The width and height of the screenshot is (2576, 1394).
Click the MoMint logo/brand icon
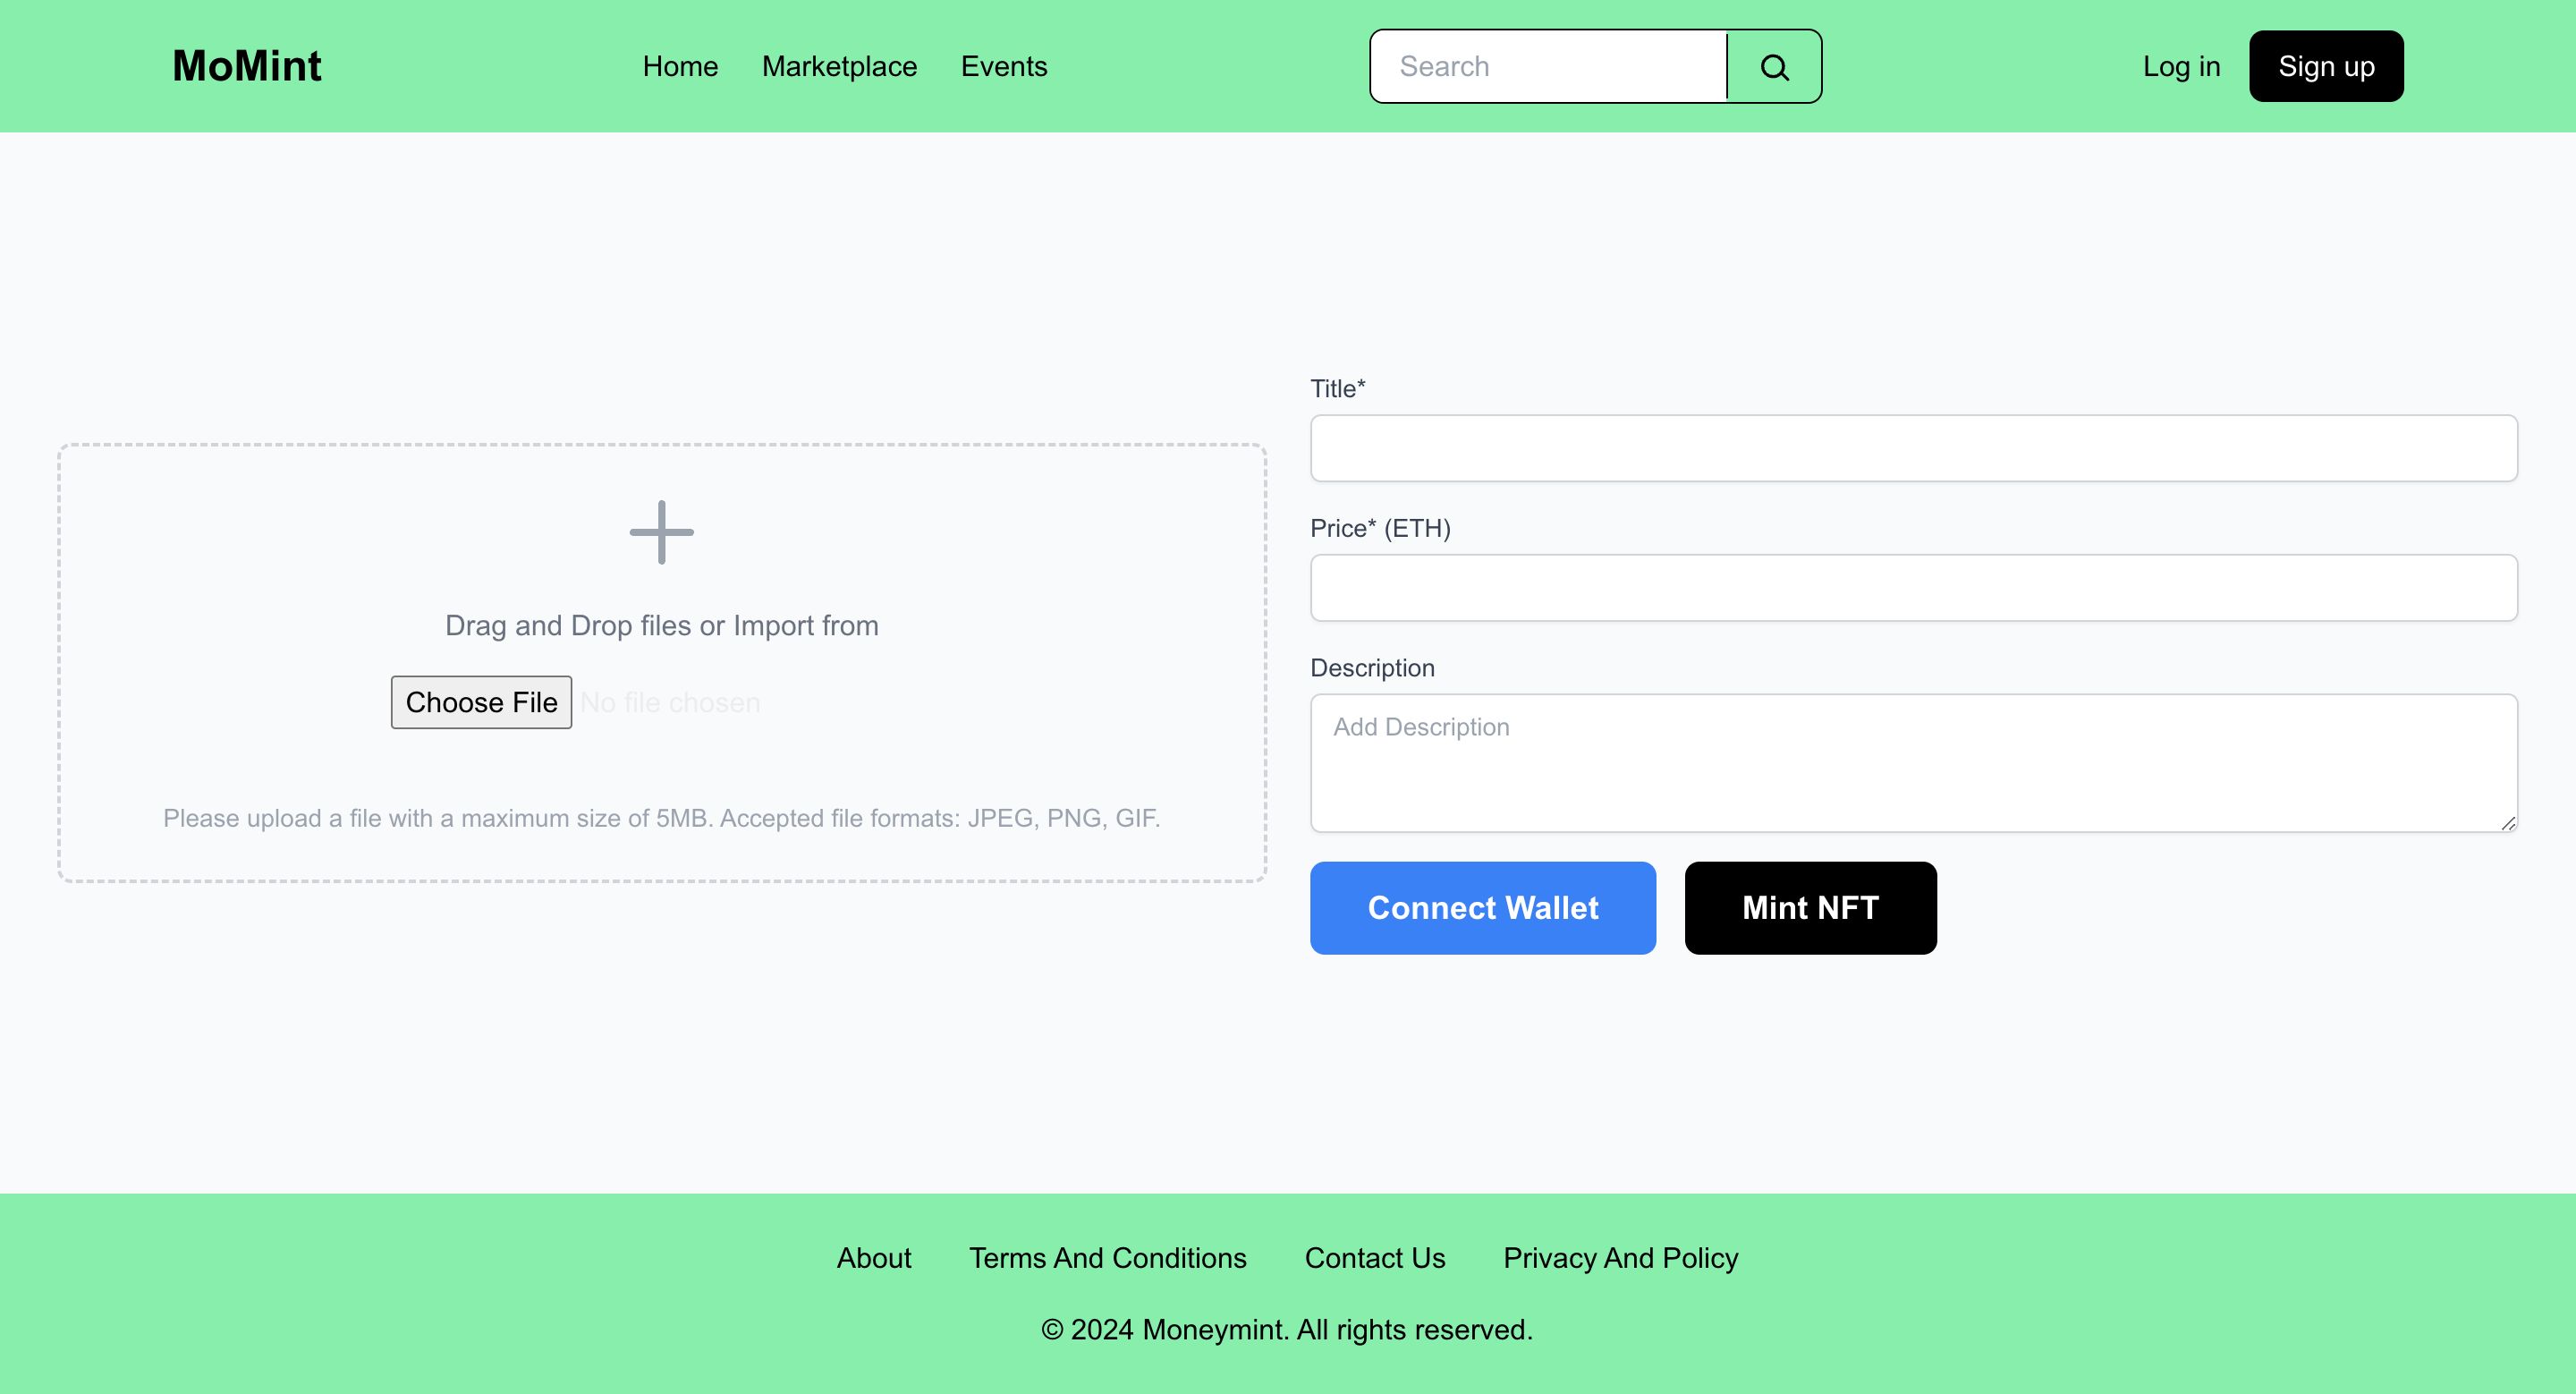coord(247,67)
